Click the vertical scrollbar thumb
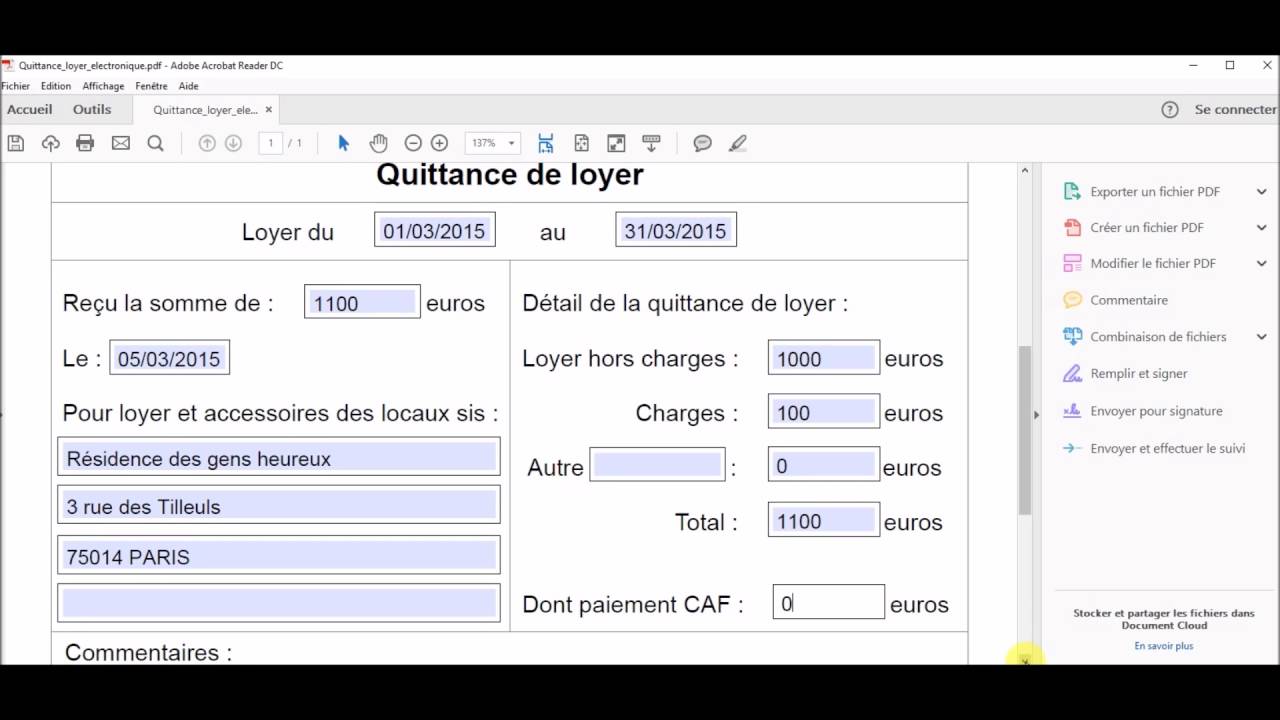The height and width of the screenshot is (720, 1280). pos(1024,430)
